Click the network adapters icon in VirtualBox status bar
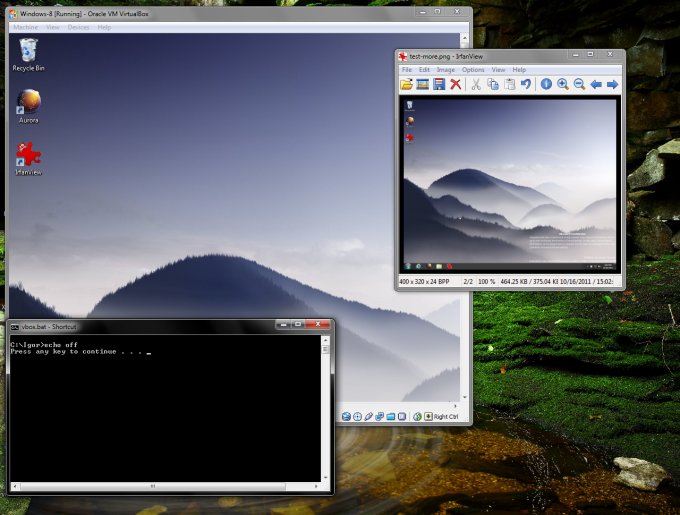This screenshot has height=515, width=680. click(379, 417)
